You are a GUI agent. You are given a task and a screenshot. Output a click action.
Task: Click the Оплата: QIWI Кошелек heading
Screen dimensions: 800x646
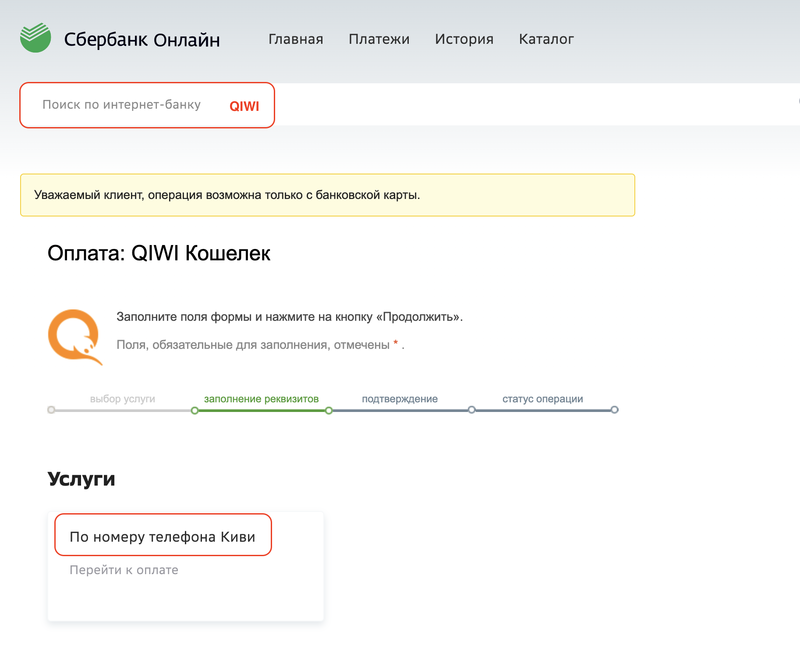pyautogui.click(x=159, y=254)
